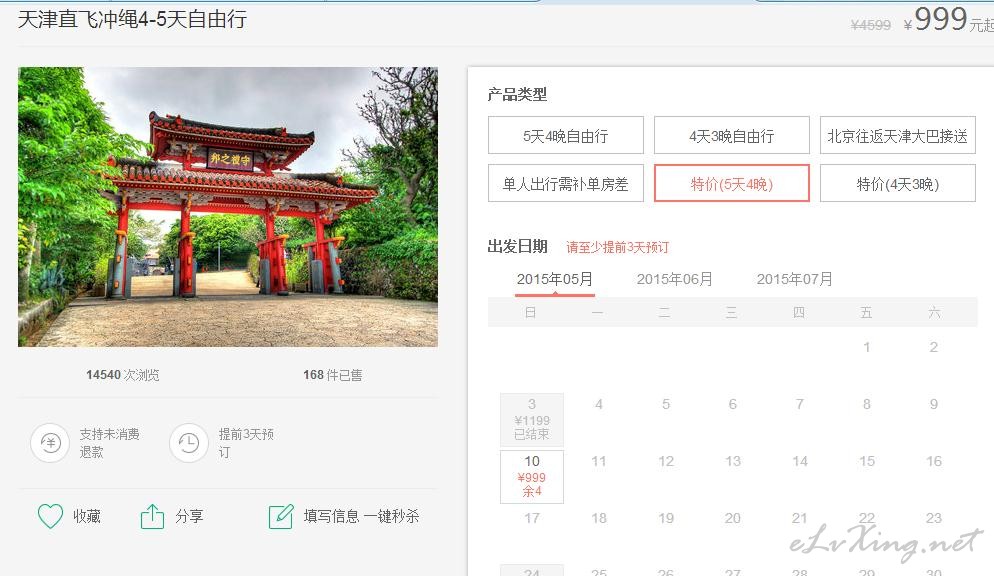This screenshot has width=994, height=576.
Task: Click title 天津直飞冲绳4-5天自由行
Action: pos(132,19)
